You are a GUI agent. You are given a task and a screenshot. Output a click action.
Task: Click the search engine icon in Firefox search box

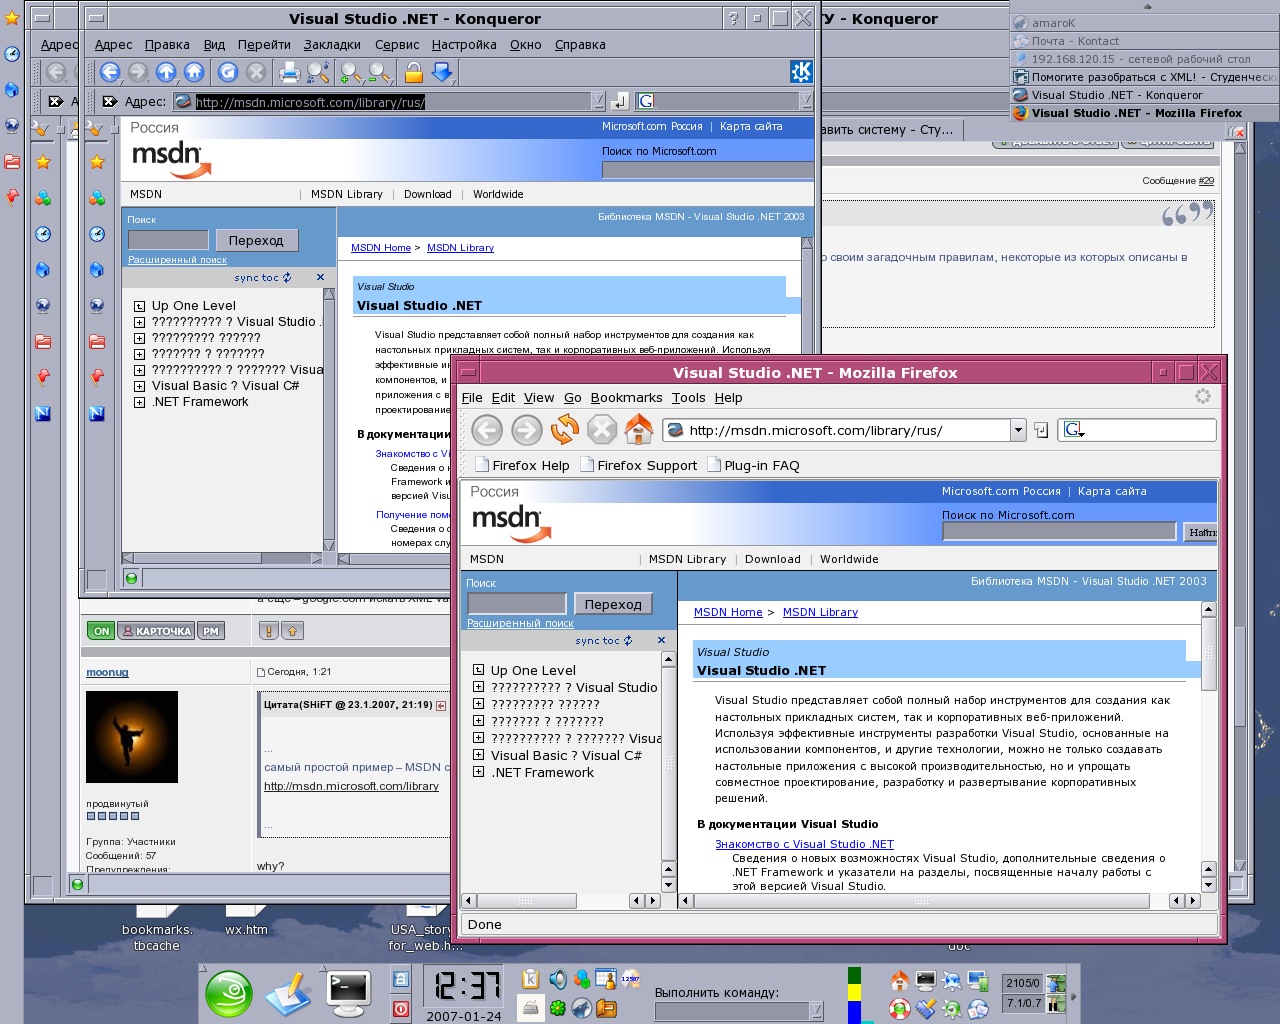coord(1074,430)
